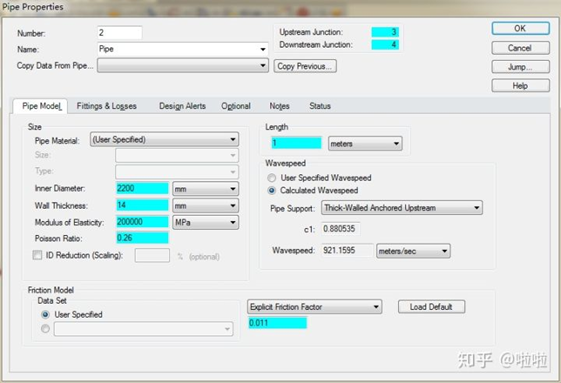
Task: Click the friction factor value field
Action: 277,323
